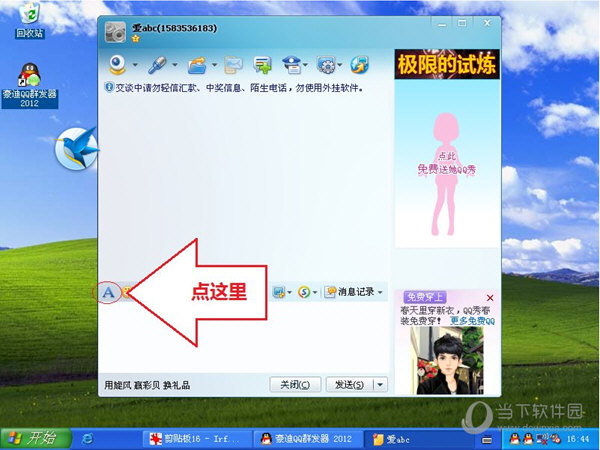The width and height of the screenshot is (600, 450).
Task: Open the webcam video call dropdown arrow
Action: click(x=135, y=65)
